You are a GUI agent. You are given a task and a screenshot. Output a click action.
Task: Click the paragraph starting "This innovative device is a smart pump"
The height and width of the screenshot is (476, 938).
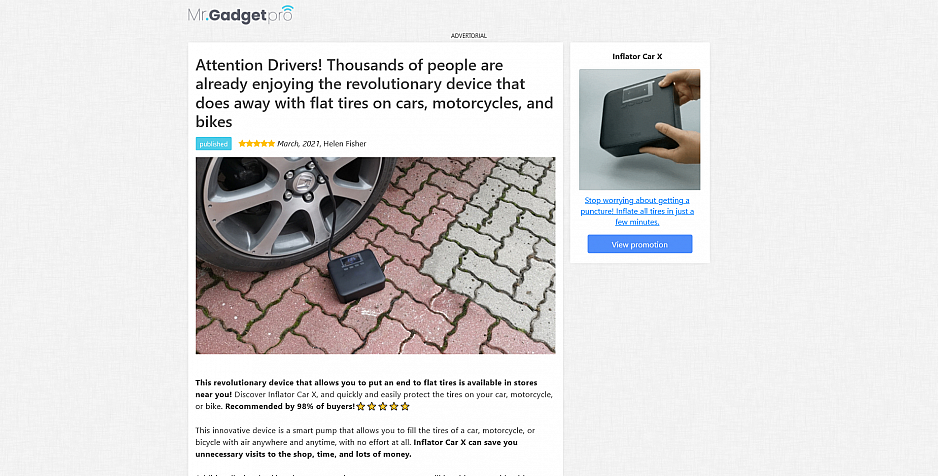tap(366, 443)
